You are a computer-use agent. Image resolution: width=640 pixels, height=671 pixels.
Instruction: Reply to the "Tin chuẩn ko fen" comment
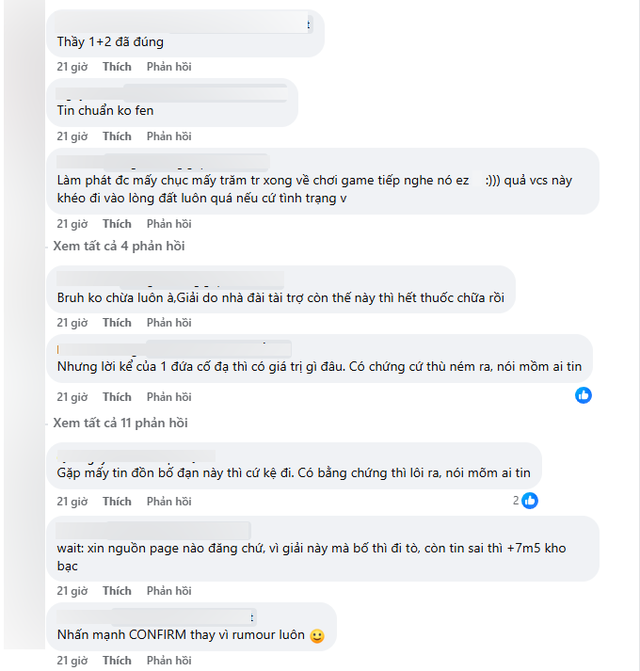pos(168,136)
